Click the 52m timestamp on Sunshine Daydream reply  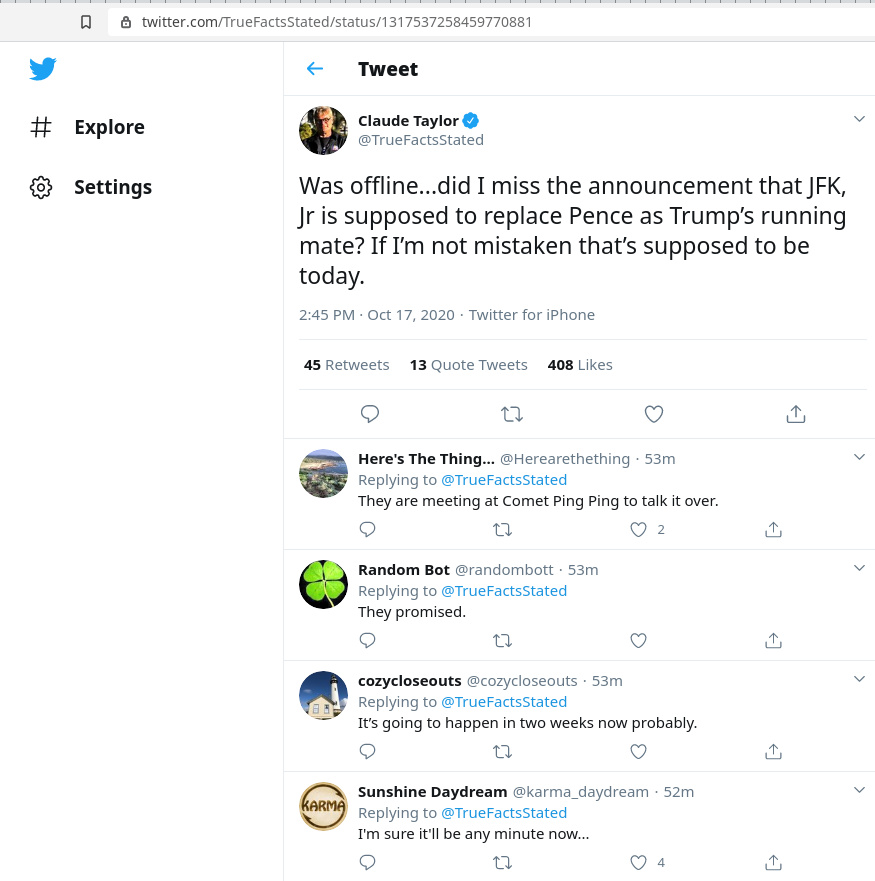(x=678, y=792)
